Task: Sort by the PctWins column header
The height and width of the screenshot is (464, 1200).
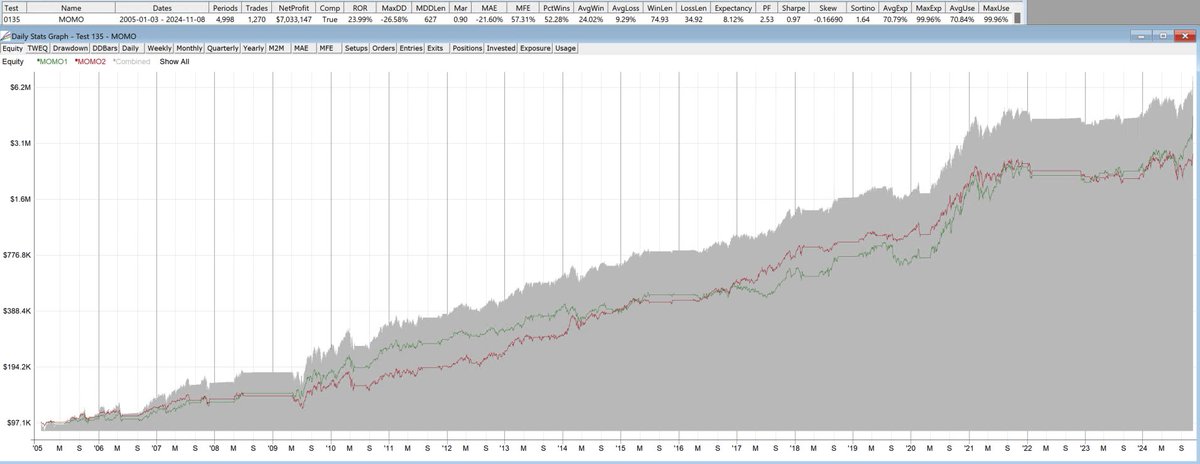Action: click(558, 8)
